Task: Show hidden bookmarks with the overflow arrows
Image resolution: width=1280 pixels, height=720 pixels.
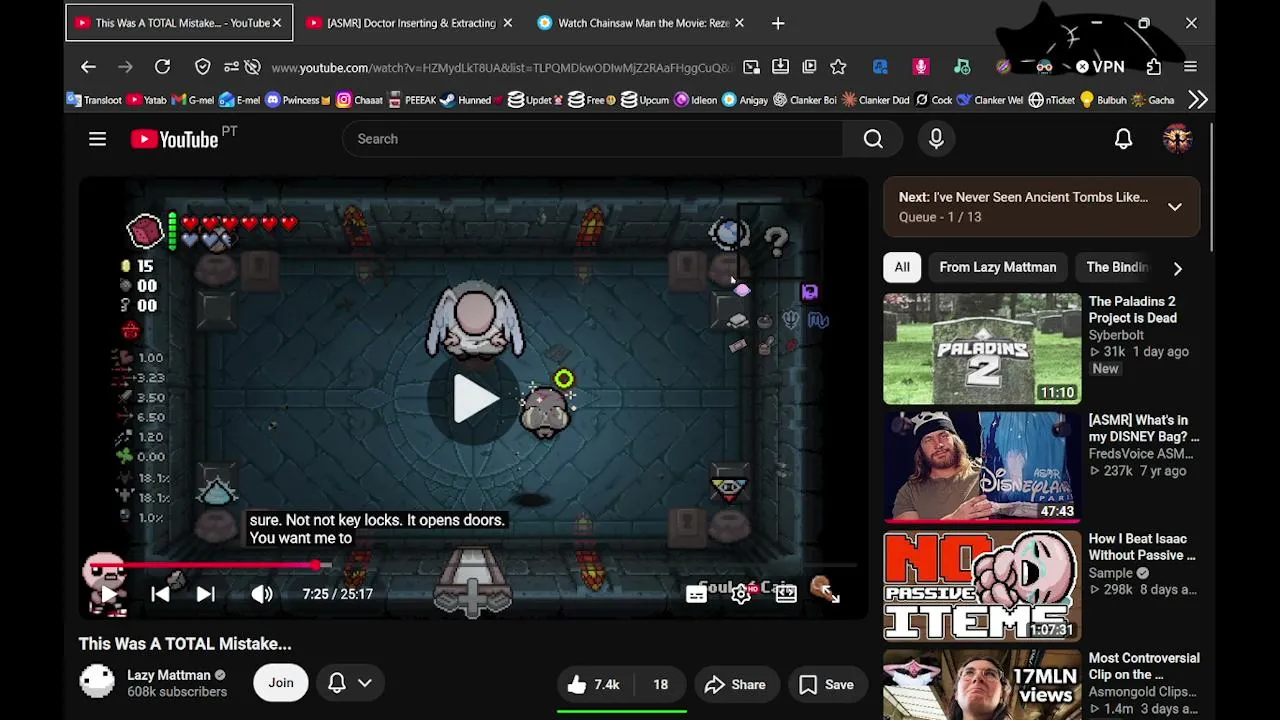Action: tap(1198, 100)
